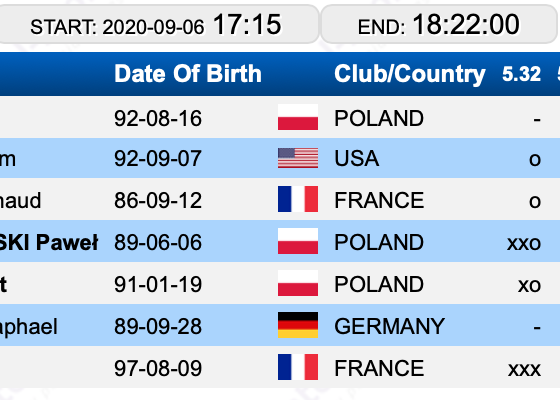Click the France flag beside 86-09-12
The height and width of the screenshot is (400, 560).
click(298, 199)
